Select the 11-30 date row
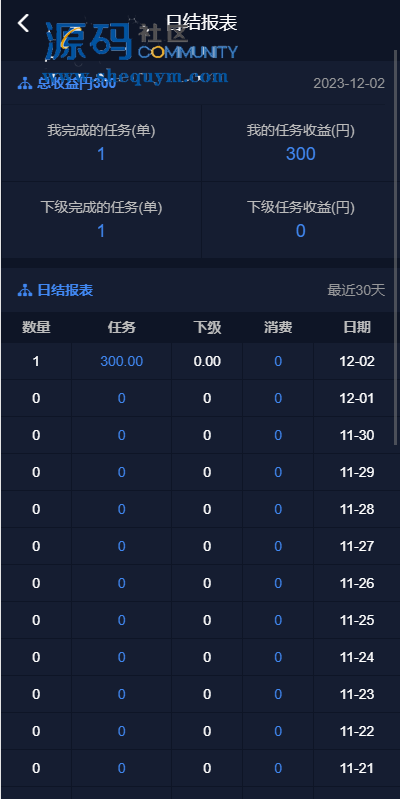 point(200,435)
